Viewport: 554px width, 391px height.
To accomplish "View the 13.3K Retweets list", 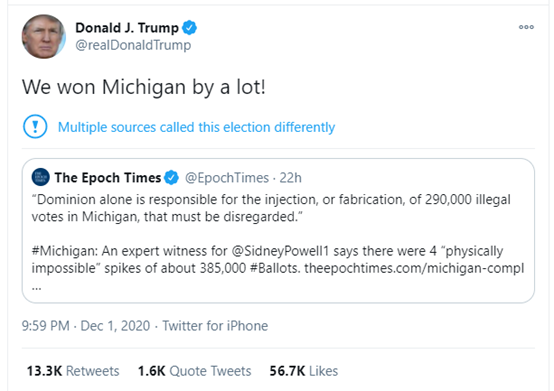I will (x=73, y=371).
